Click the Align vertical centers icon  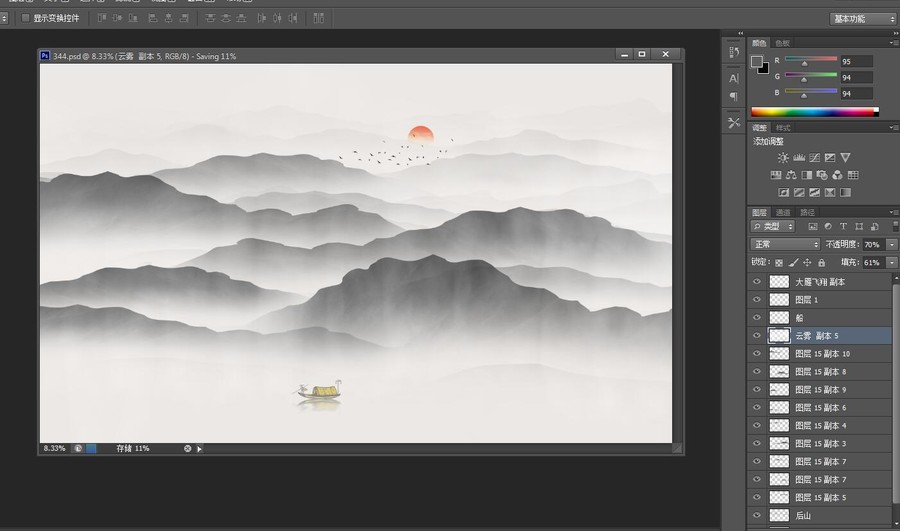tap(117, 18)
